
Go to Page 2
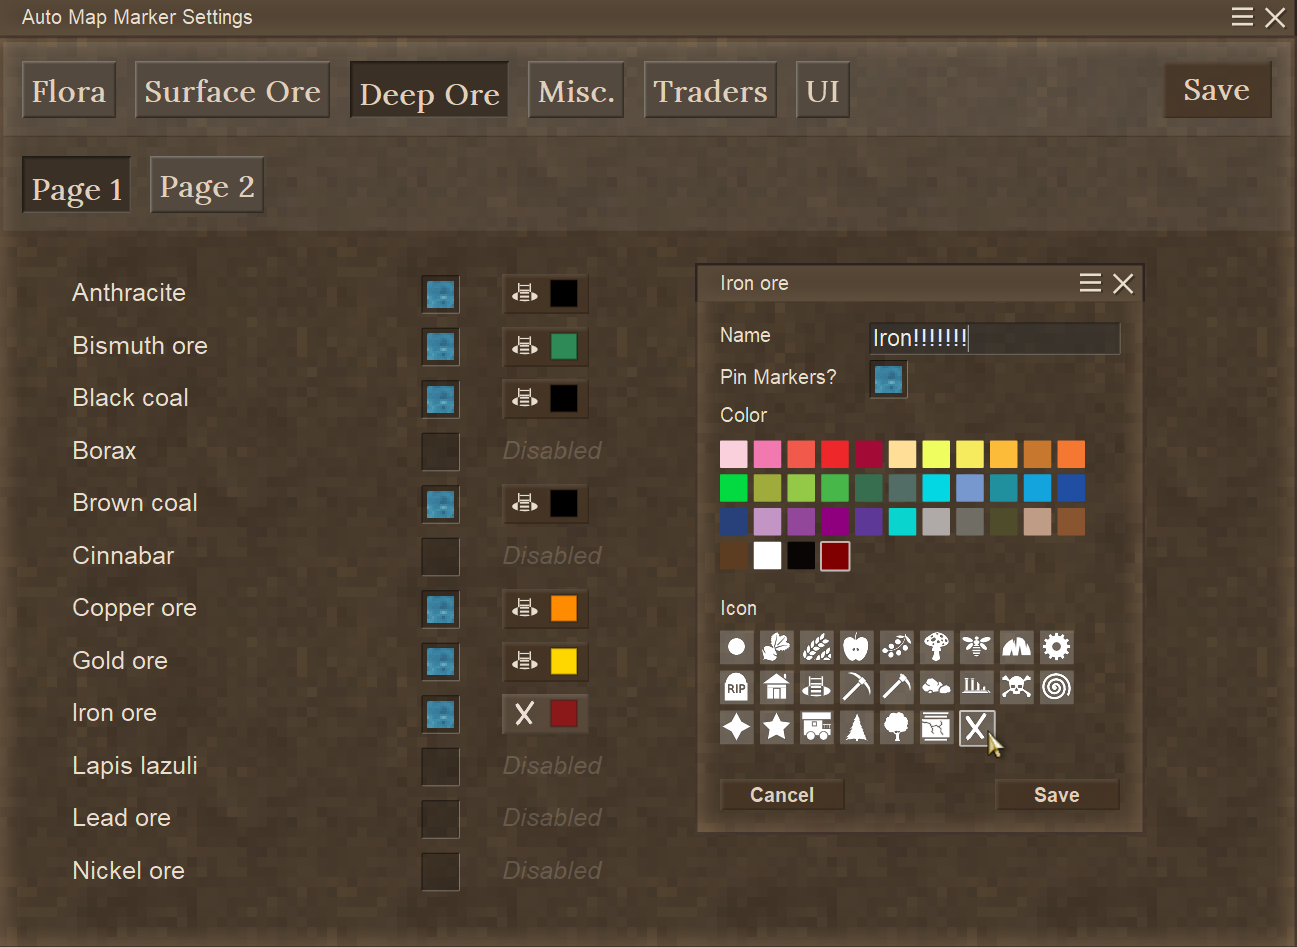[x=207, y=185]
